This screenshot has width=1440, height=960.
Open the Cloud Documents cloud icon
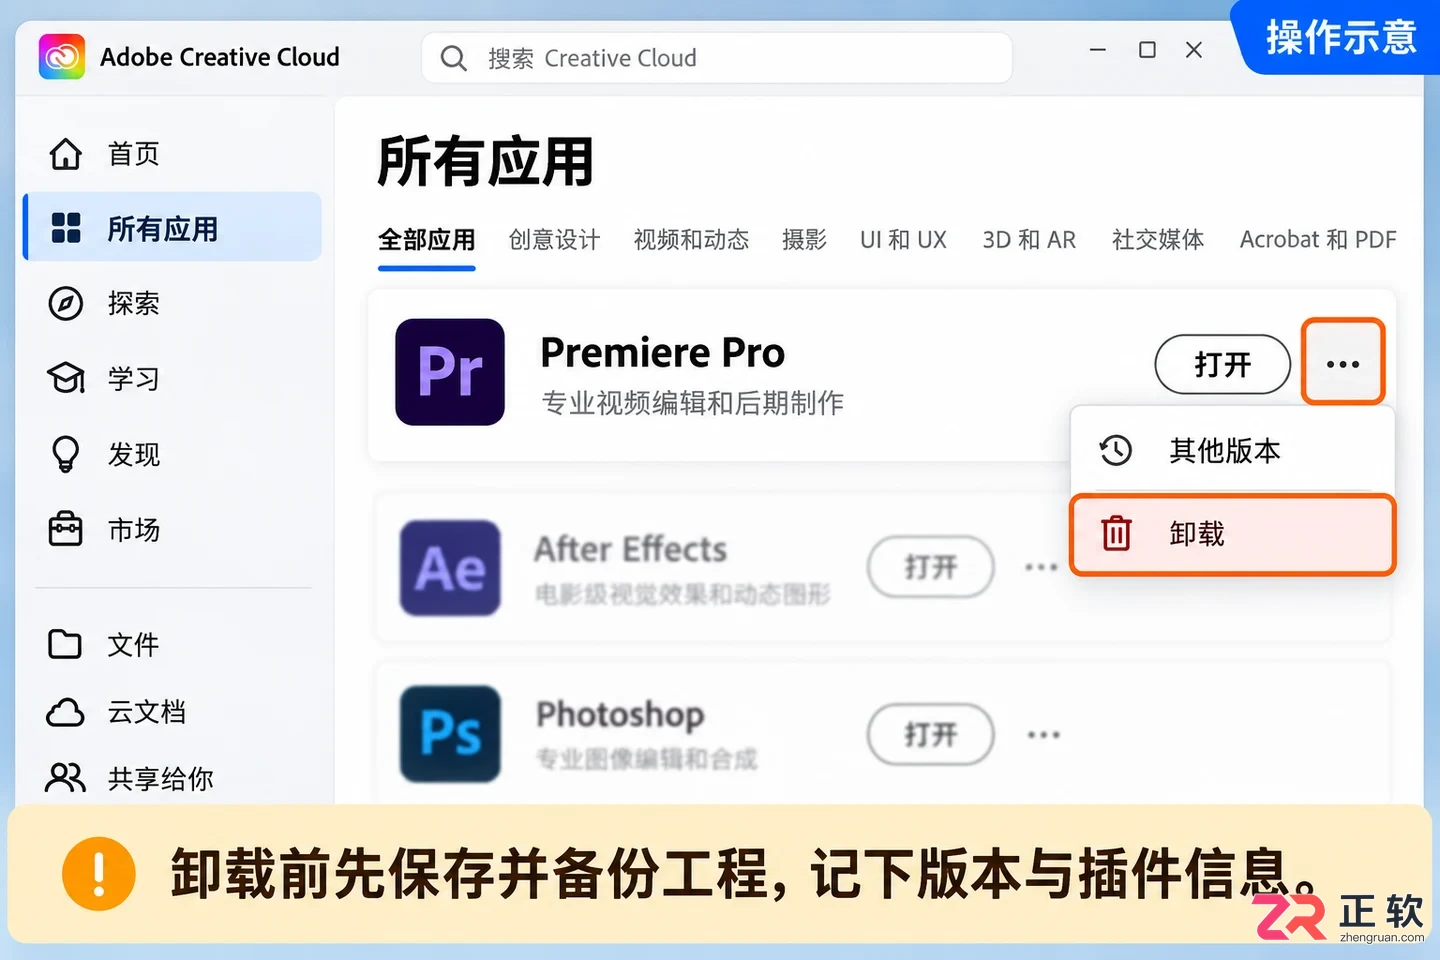click(66, 712)
